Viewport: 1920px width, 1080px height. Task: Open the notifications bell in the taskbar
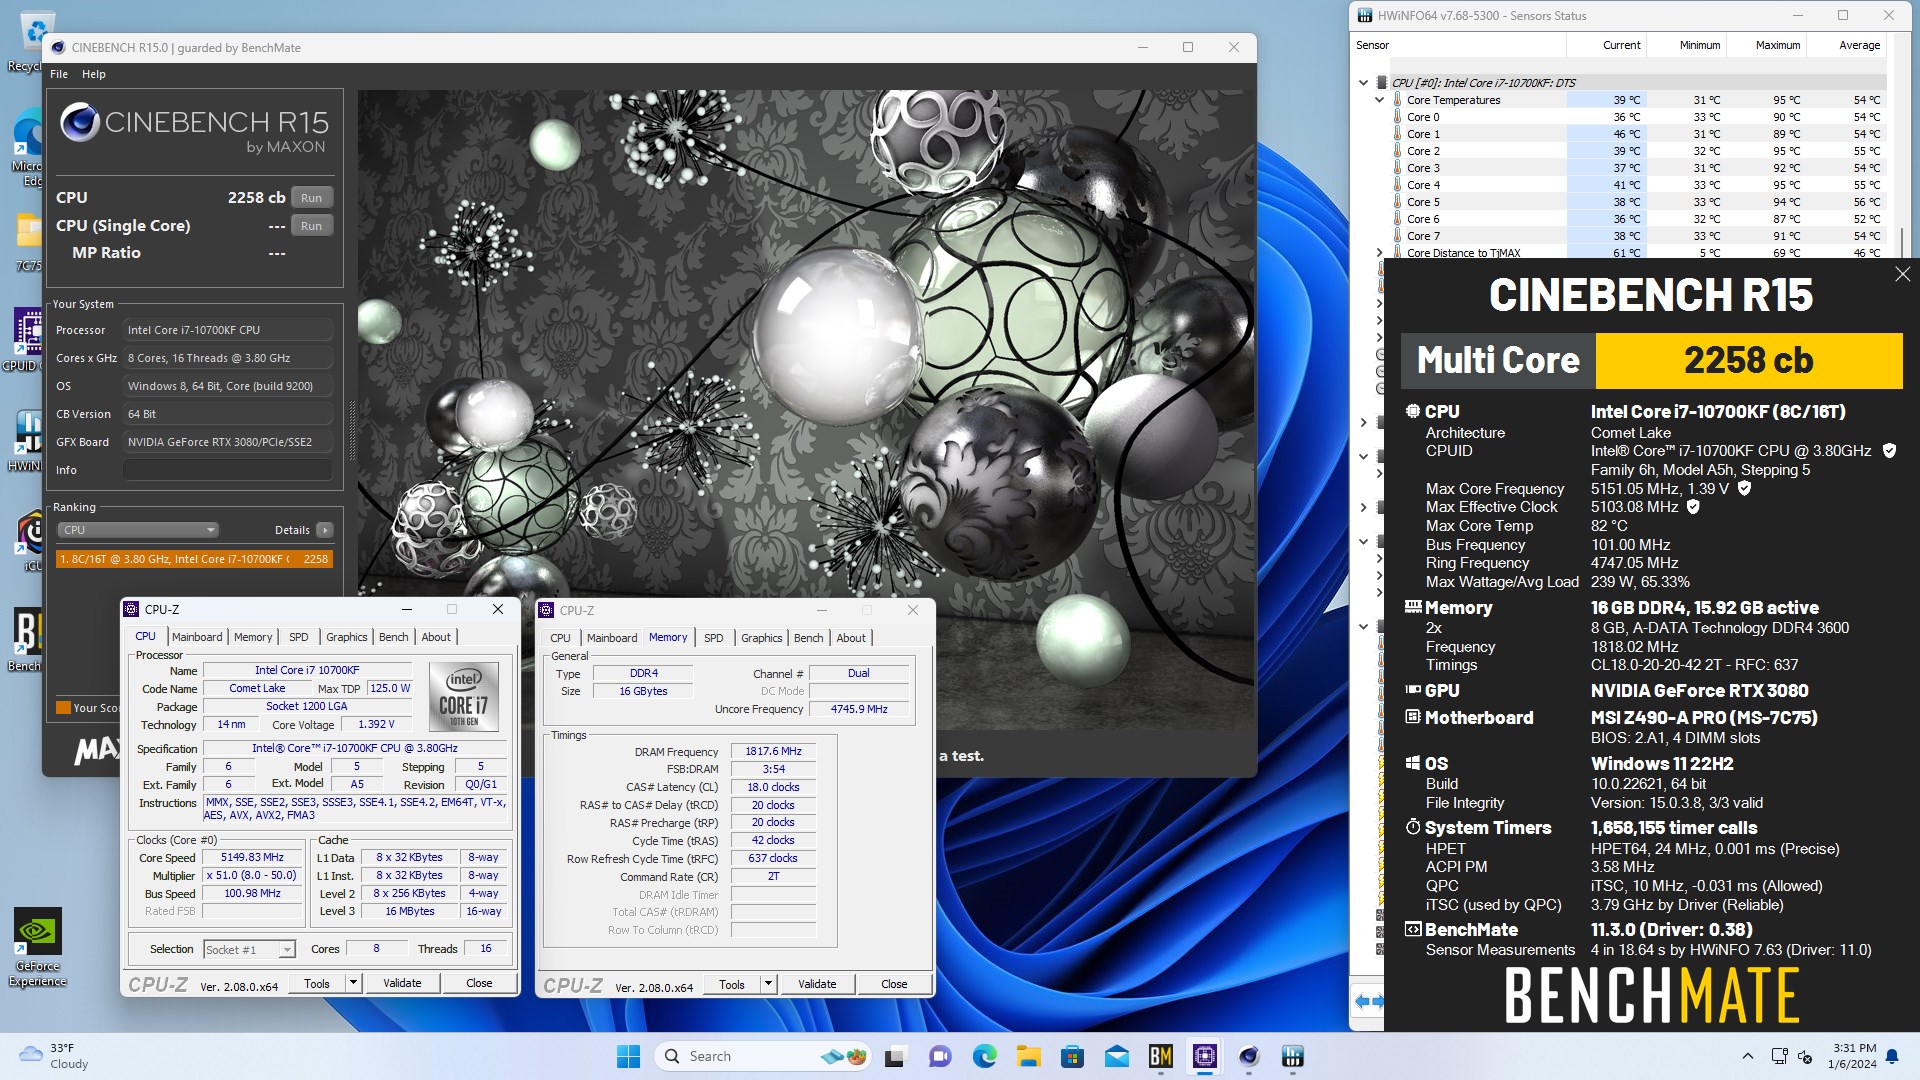coord(1891,1056)
